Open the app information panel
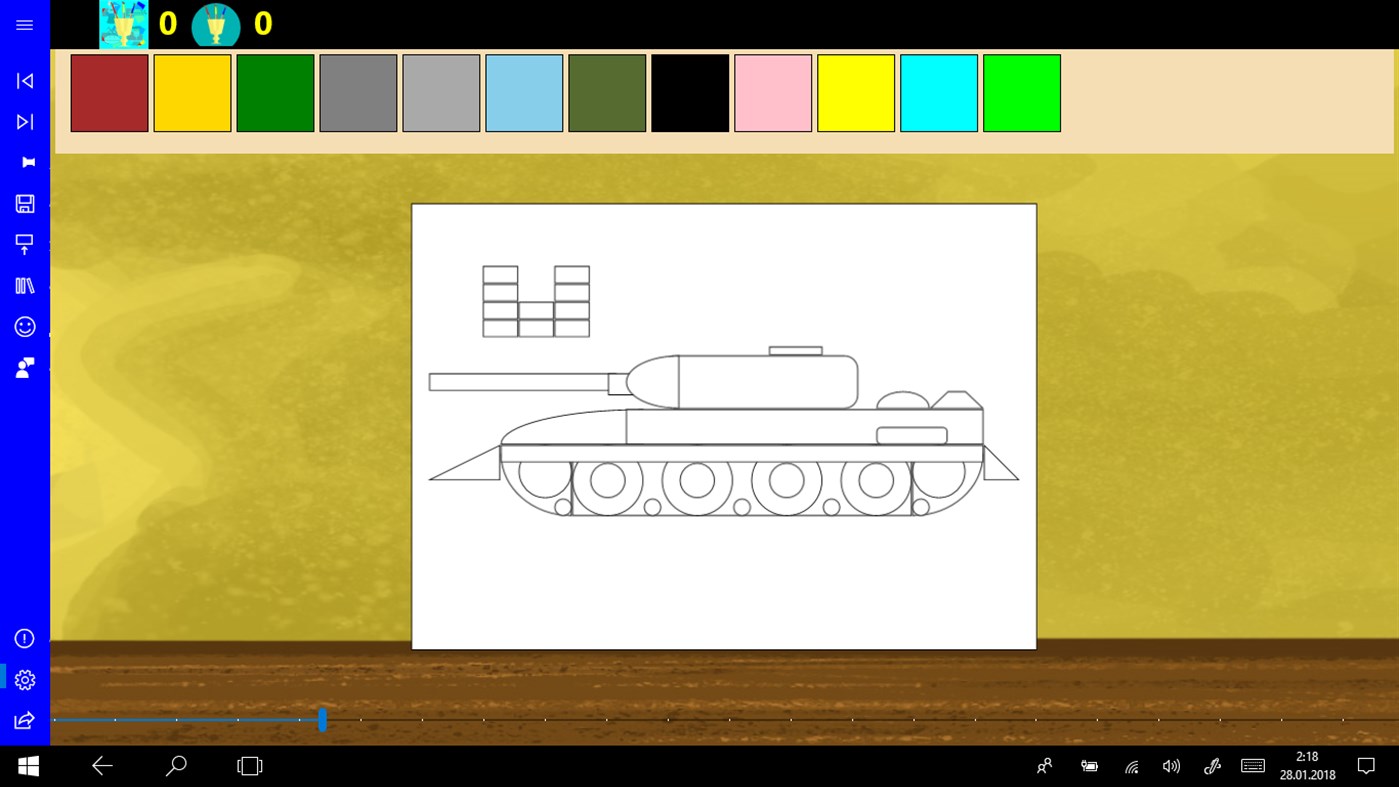 pos(24,638)
